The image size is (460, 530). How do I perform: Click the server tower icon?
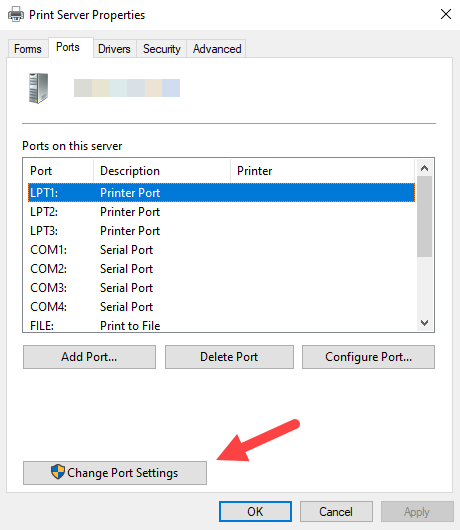click(x=38, y=88)
